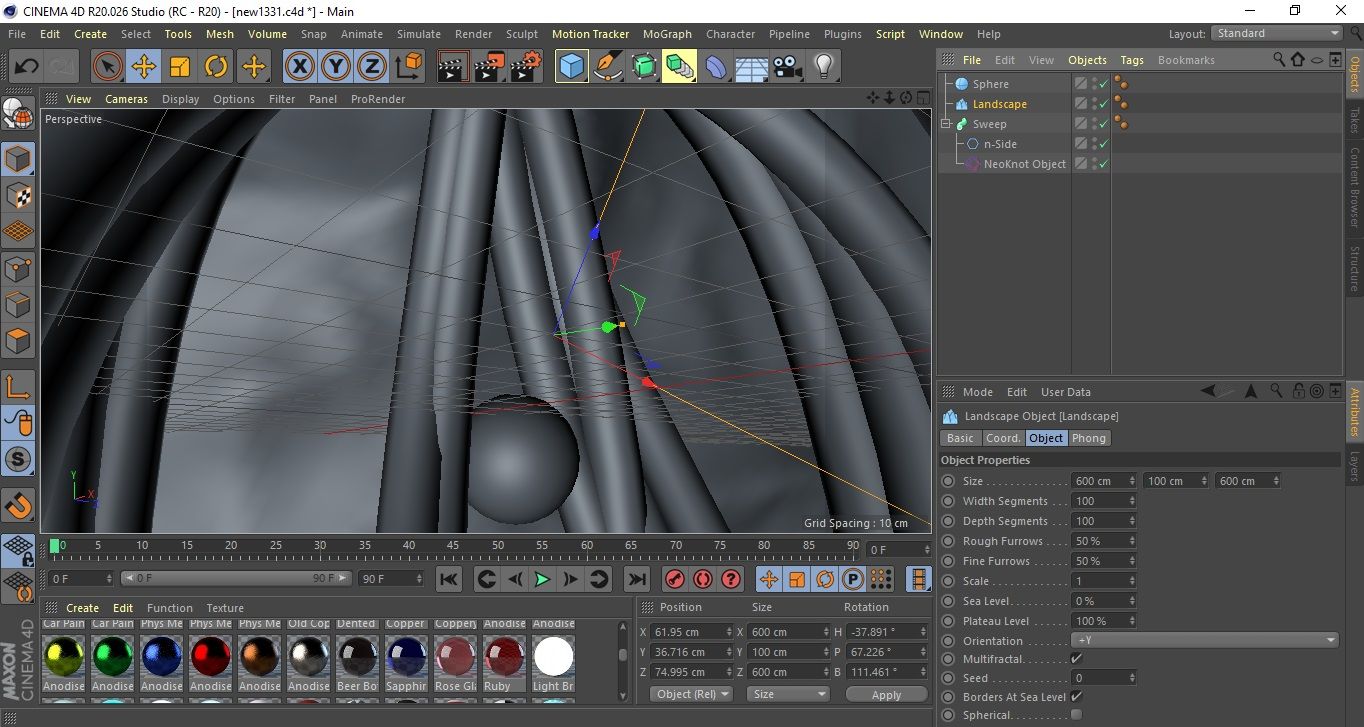Step the Seed value spinner
The width and height of the screenshot is (1364, 727).
tap(1132, 678)
